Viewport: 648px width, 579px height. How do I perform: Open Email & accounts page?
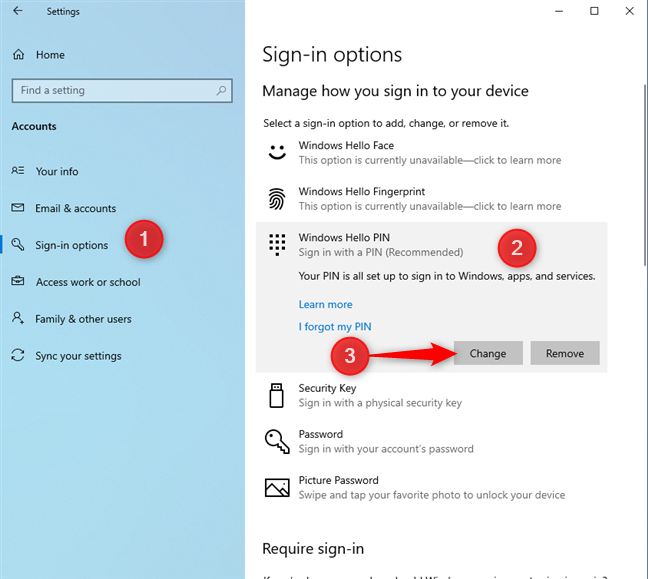[76, 208]
